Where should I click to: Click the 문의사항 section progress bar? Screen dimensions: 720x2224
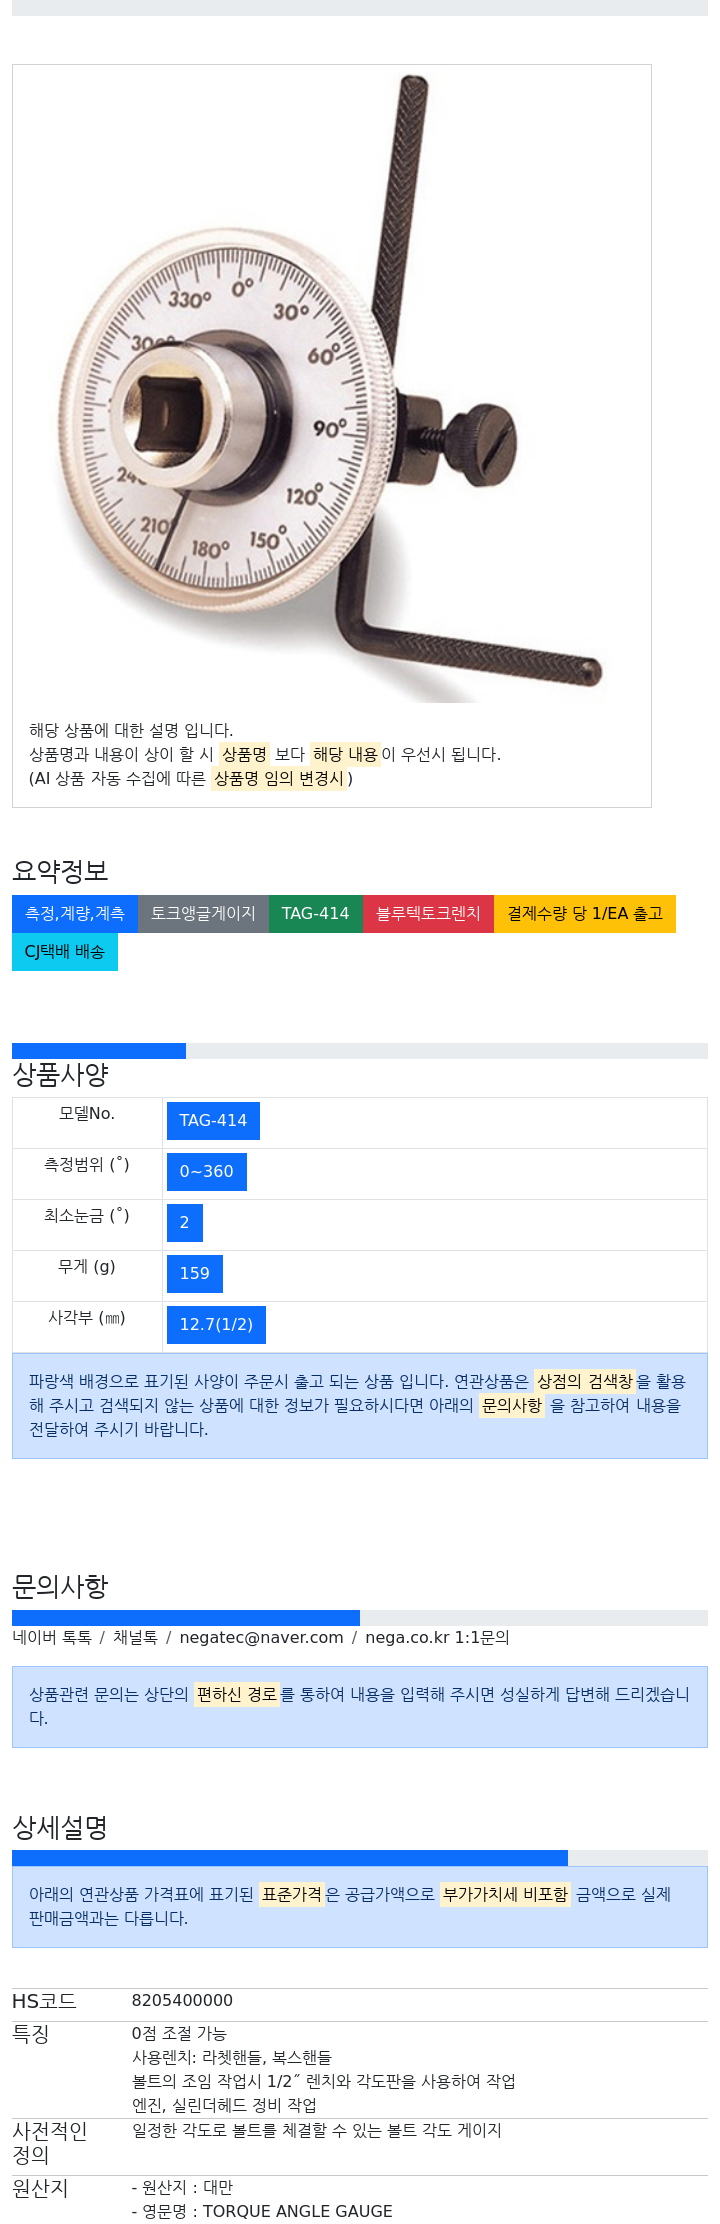[186, 1618]
